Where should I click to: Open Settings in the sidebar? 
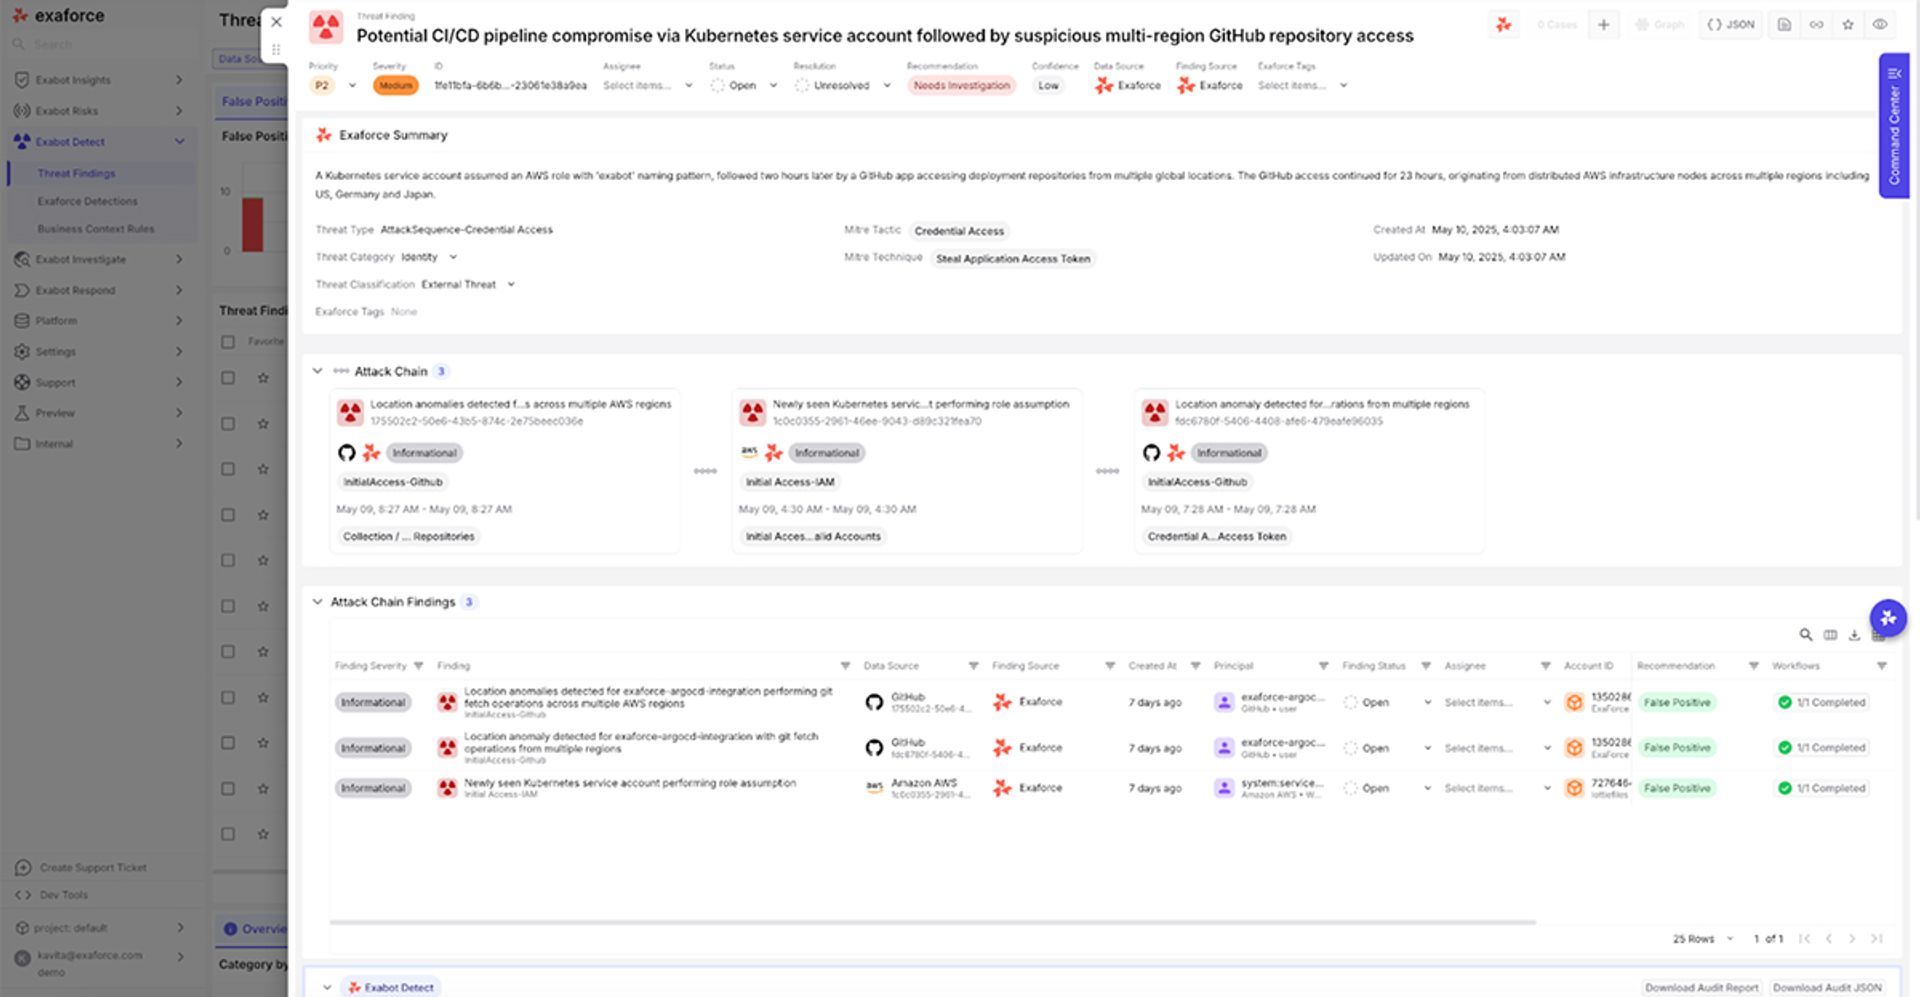coord(99,352)
